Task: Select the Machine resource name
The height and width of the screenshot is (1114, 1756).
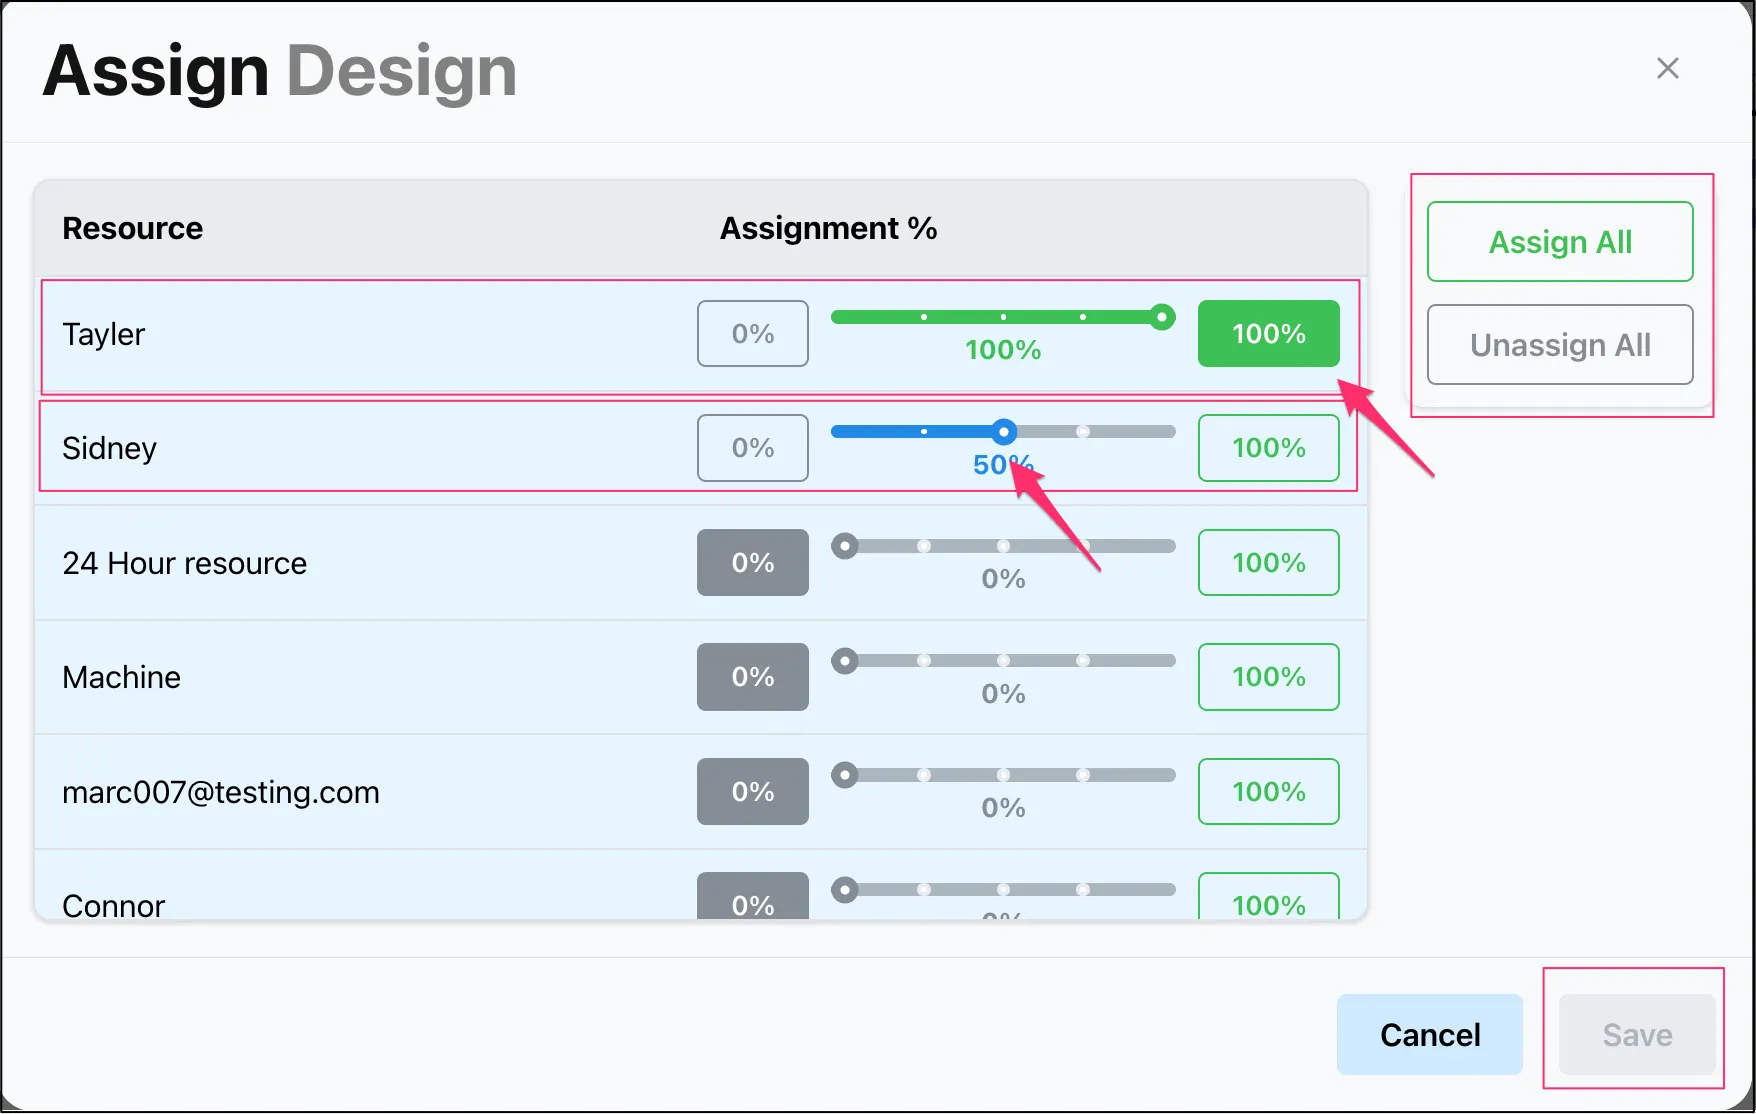Action: coord(121,677)
